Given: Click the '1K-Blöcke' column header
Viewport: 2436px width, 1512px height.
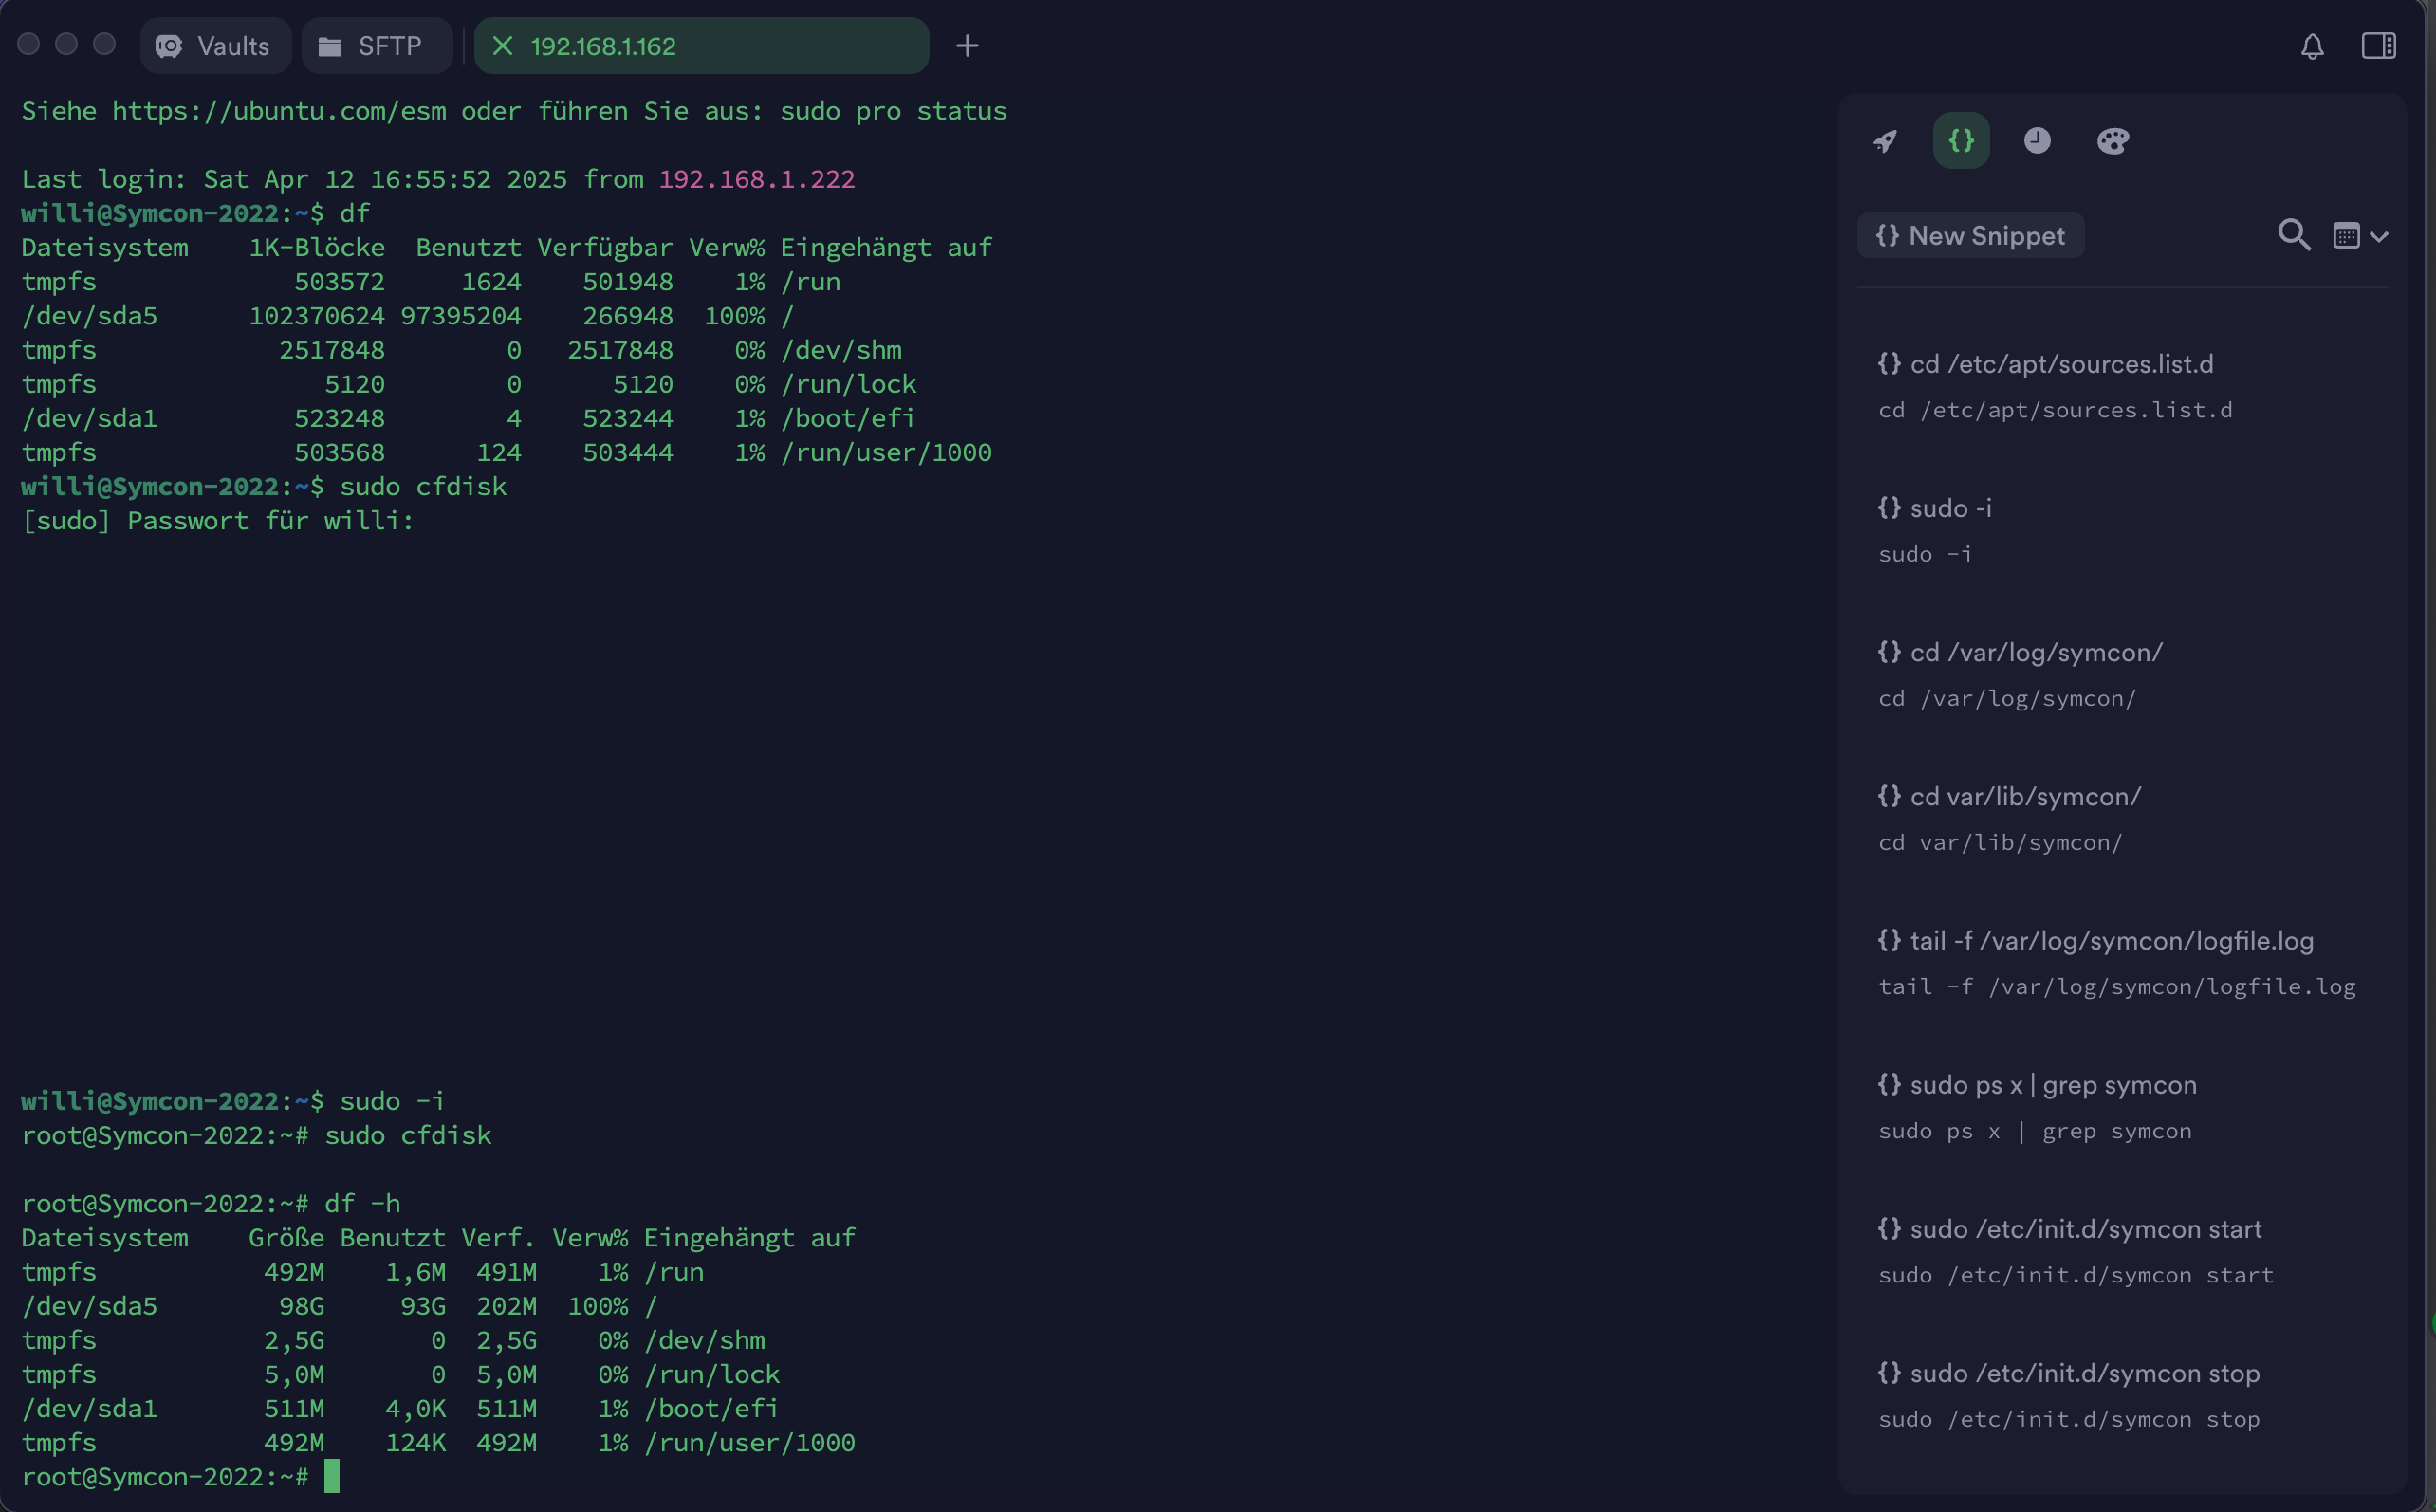Looking at the screenshot, I should tap(317, 248).
